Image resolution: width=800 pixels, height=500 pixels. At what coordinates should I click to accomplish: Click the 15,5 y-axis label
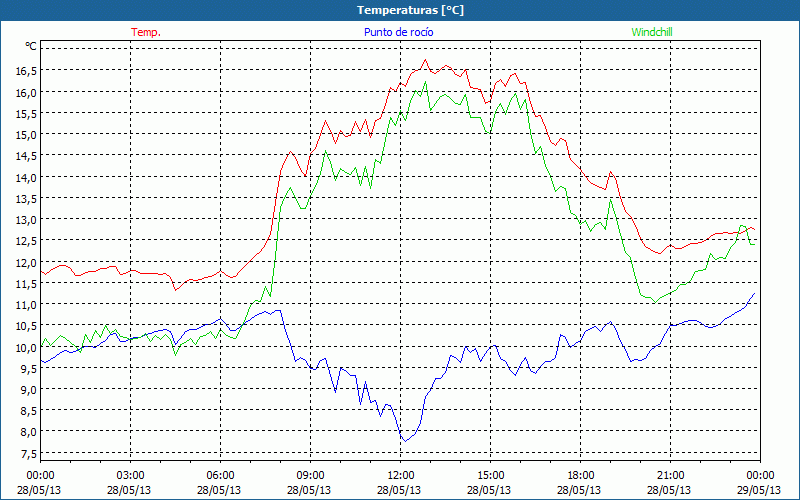[x=26, y=114]
